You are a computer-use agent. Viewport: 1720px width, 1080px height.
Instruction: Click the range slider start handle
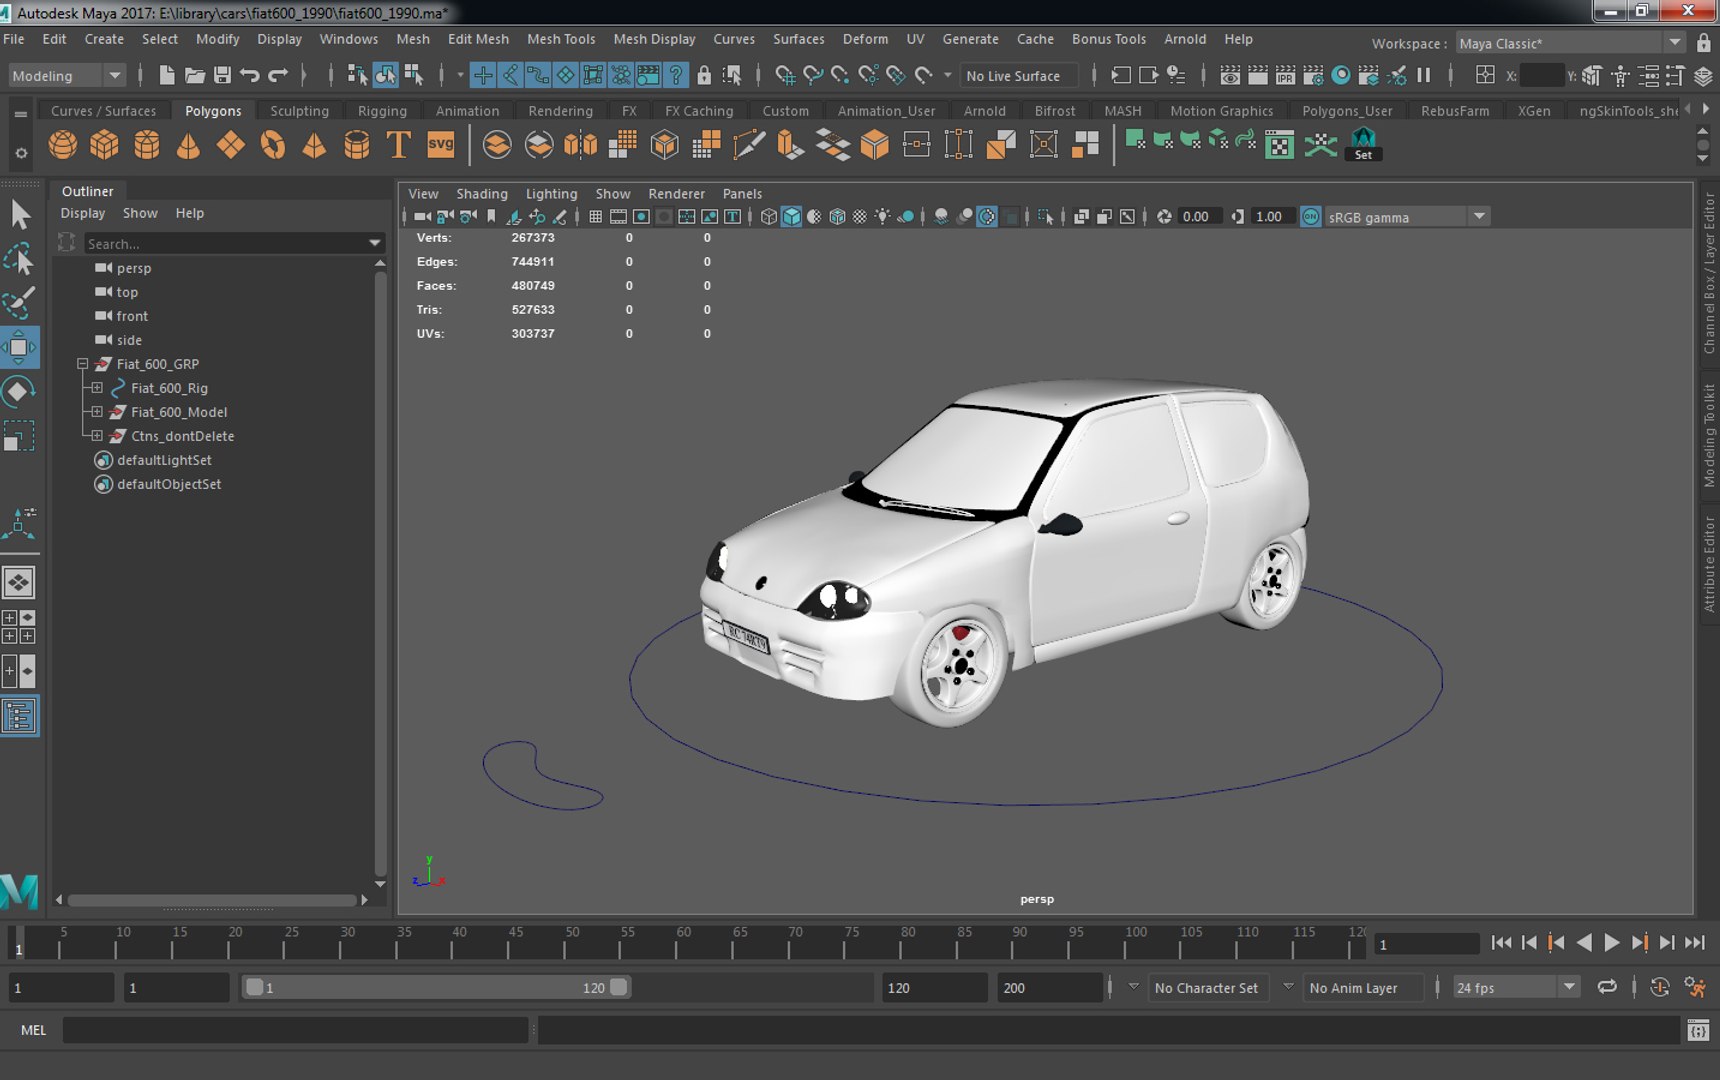(255, 987)
